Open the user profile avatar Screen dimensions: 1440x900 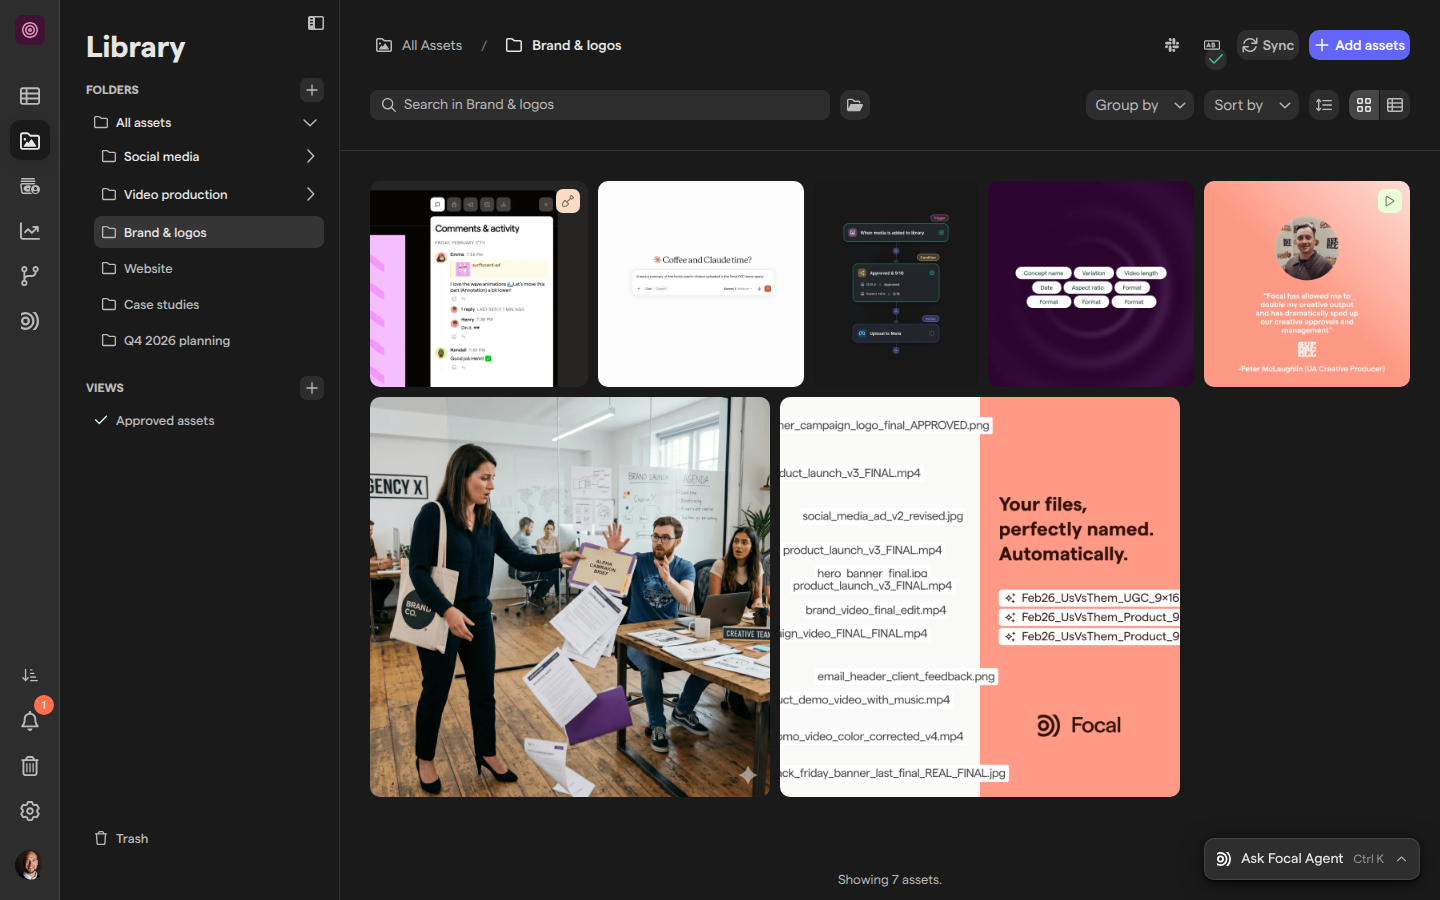(x=30, y=865)
